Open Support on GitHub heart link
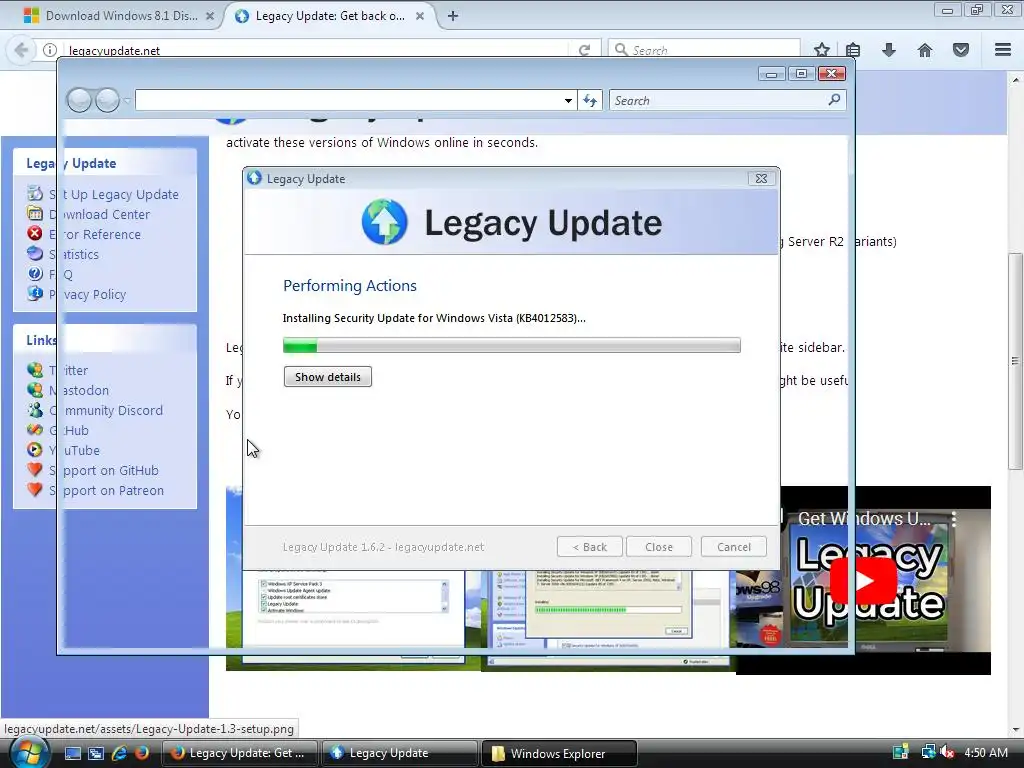The width and height of the screenshot is (1024, 768). tap(103, 470)
